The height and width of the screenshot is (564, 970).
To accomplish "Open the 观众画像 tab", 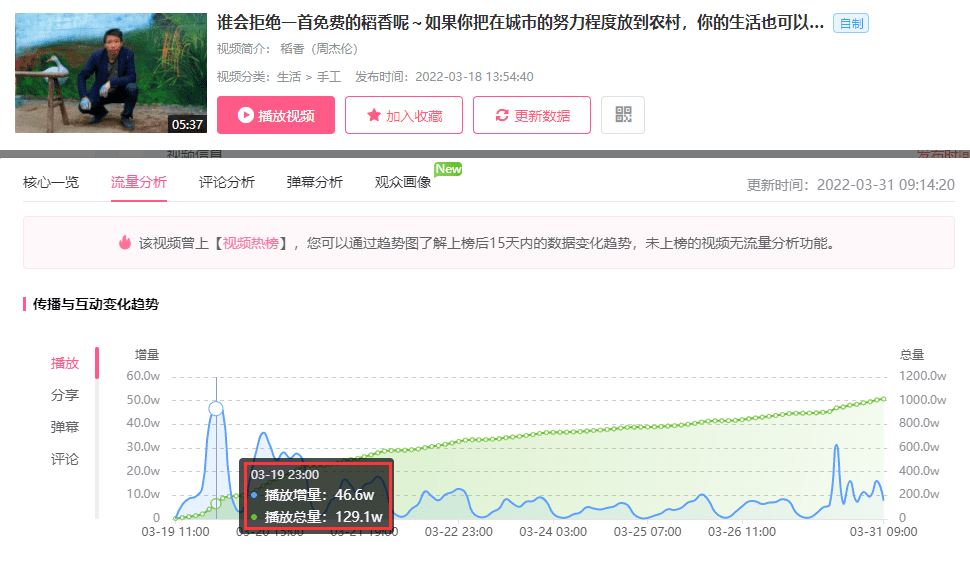I will tap(403, 182).
